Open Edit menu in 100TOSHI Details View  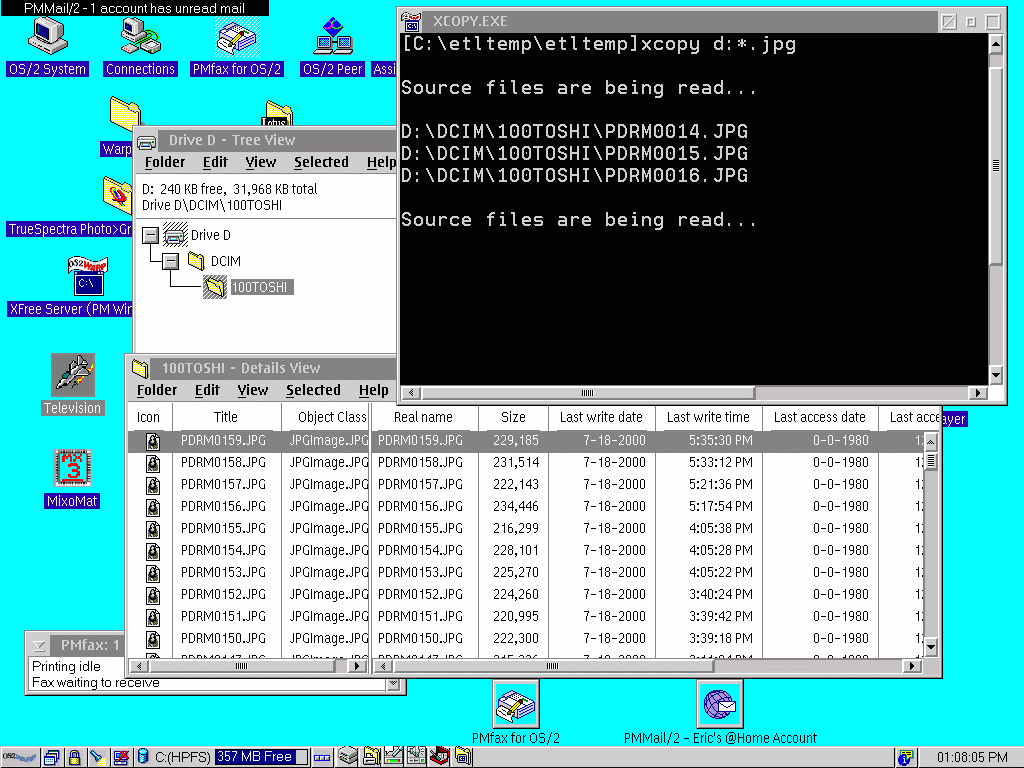(x=207, y=390)
